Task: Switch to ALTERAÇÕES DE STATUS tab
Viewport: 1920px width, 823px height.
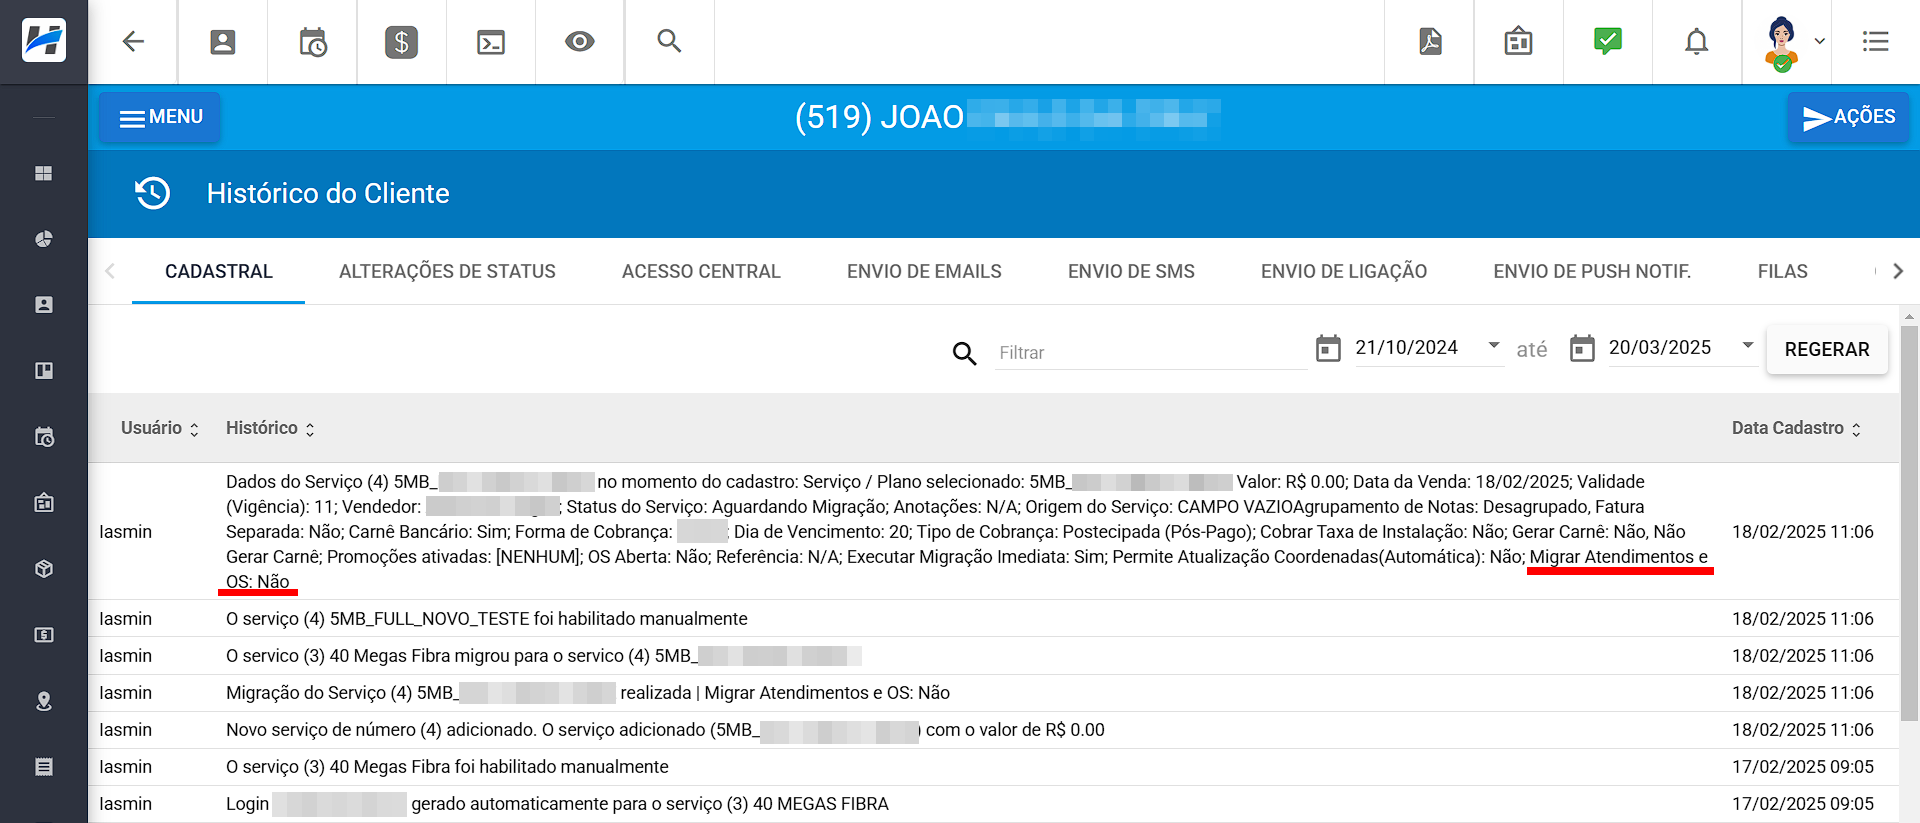Action: pyautogui.click(x=447, y=271)
